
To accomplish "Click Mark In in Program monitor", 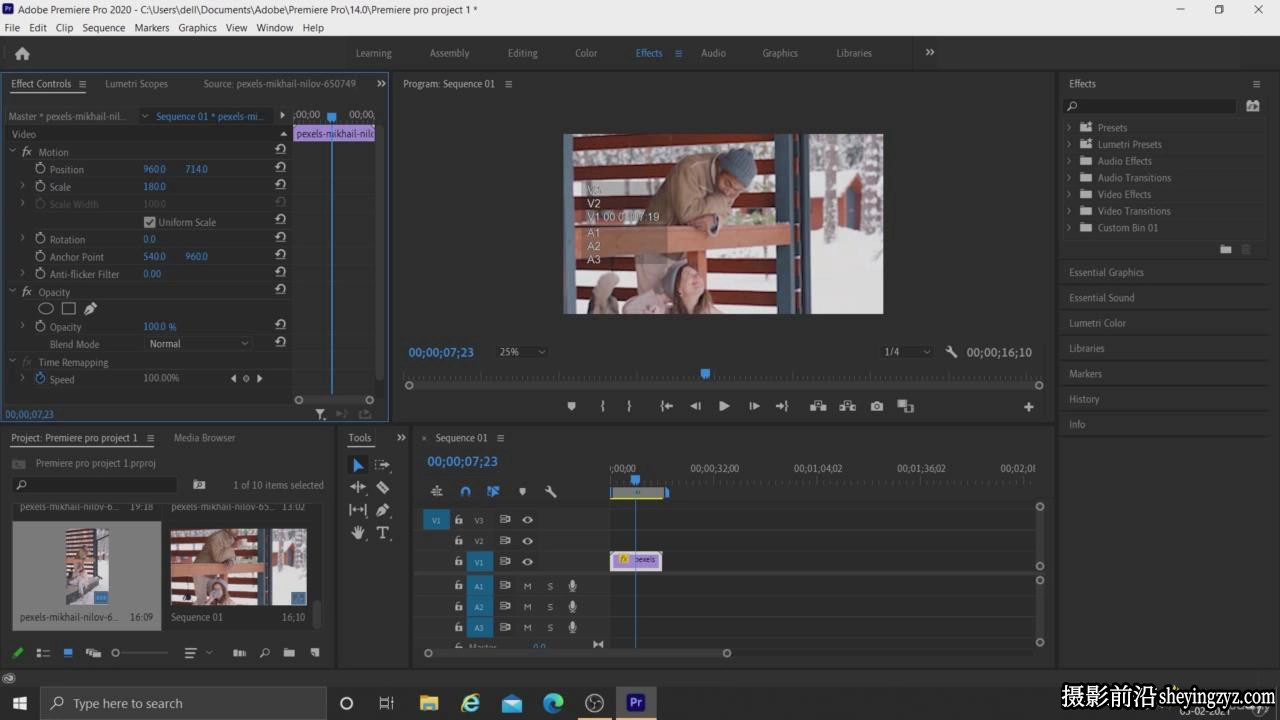I will click(x=602, y=406).
